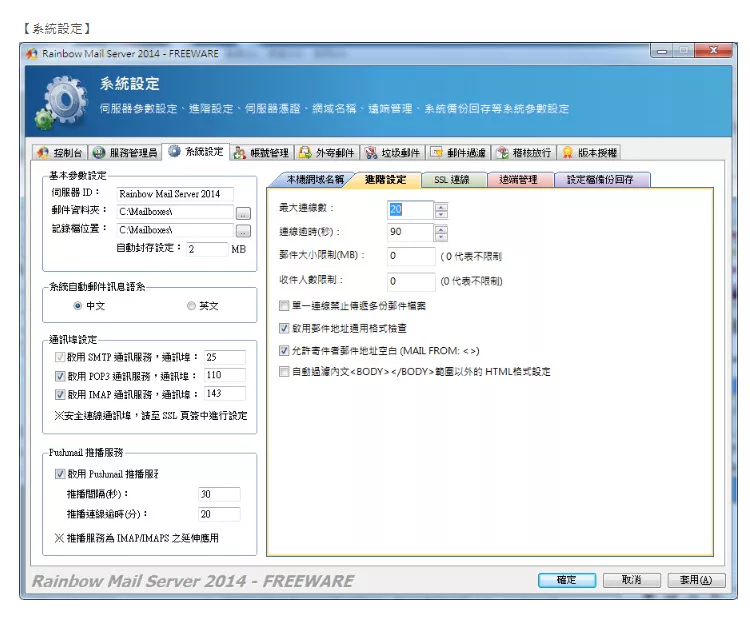Disable the POP3 通訊服務 checkbox
750x617 pixels.
pyautogui.click(x=60, y=376)
